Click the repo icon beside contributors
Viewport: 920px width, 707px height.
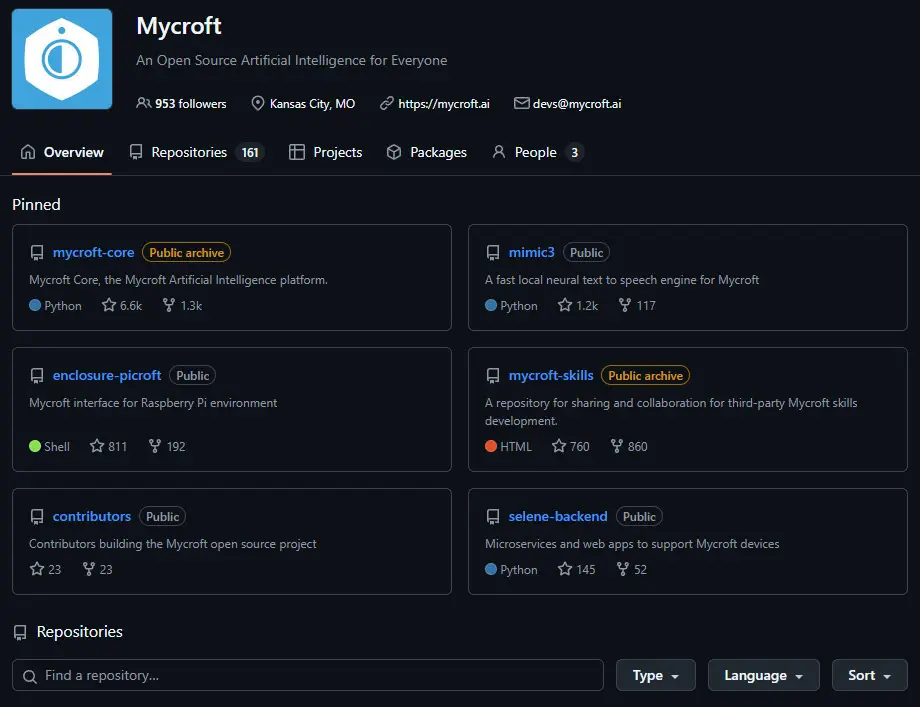[x=37, y=517]
